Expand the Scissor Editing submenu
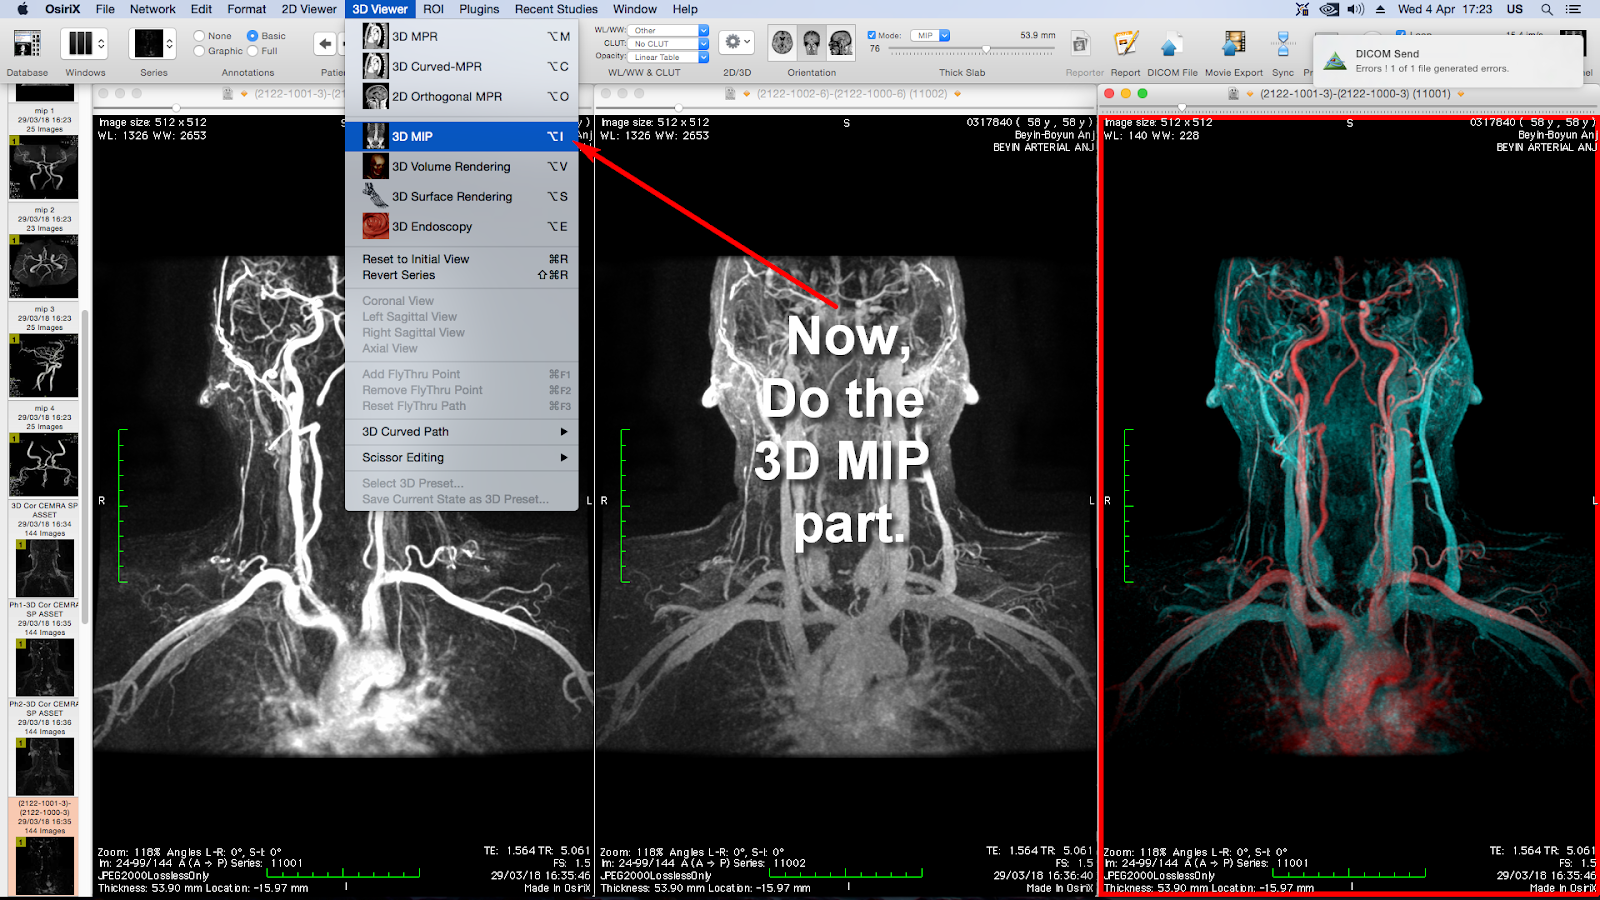 [406, 457]
